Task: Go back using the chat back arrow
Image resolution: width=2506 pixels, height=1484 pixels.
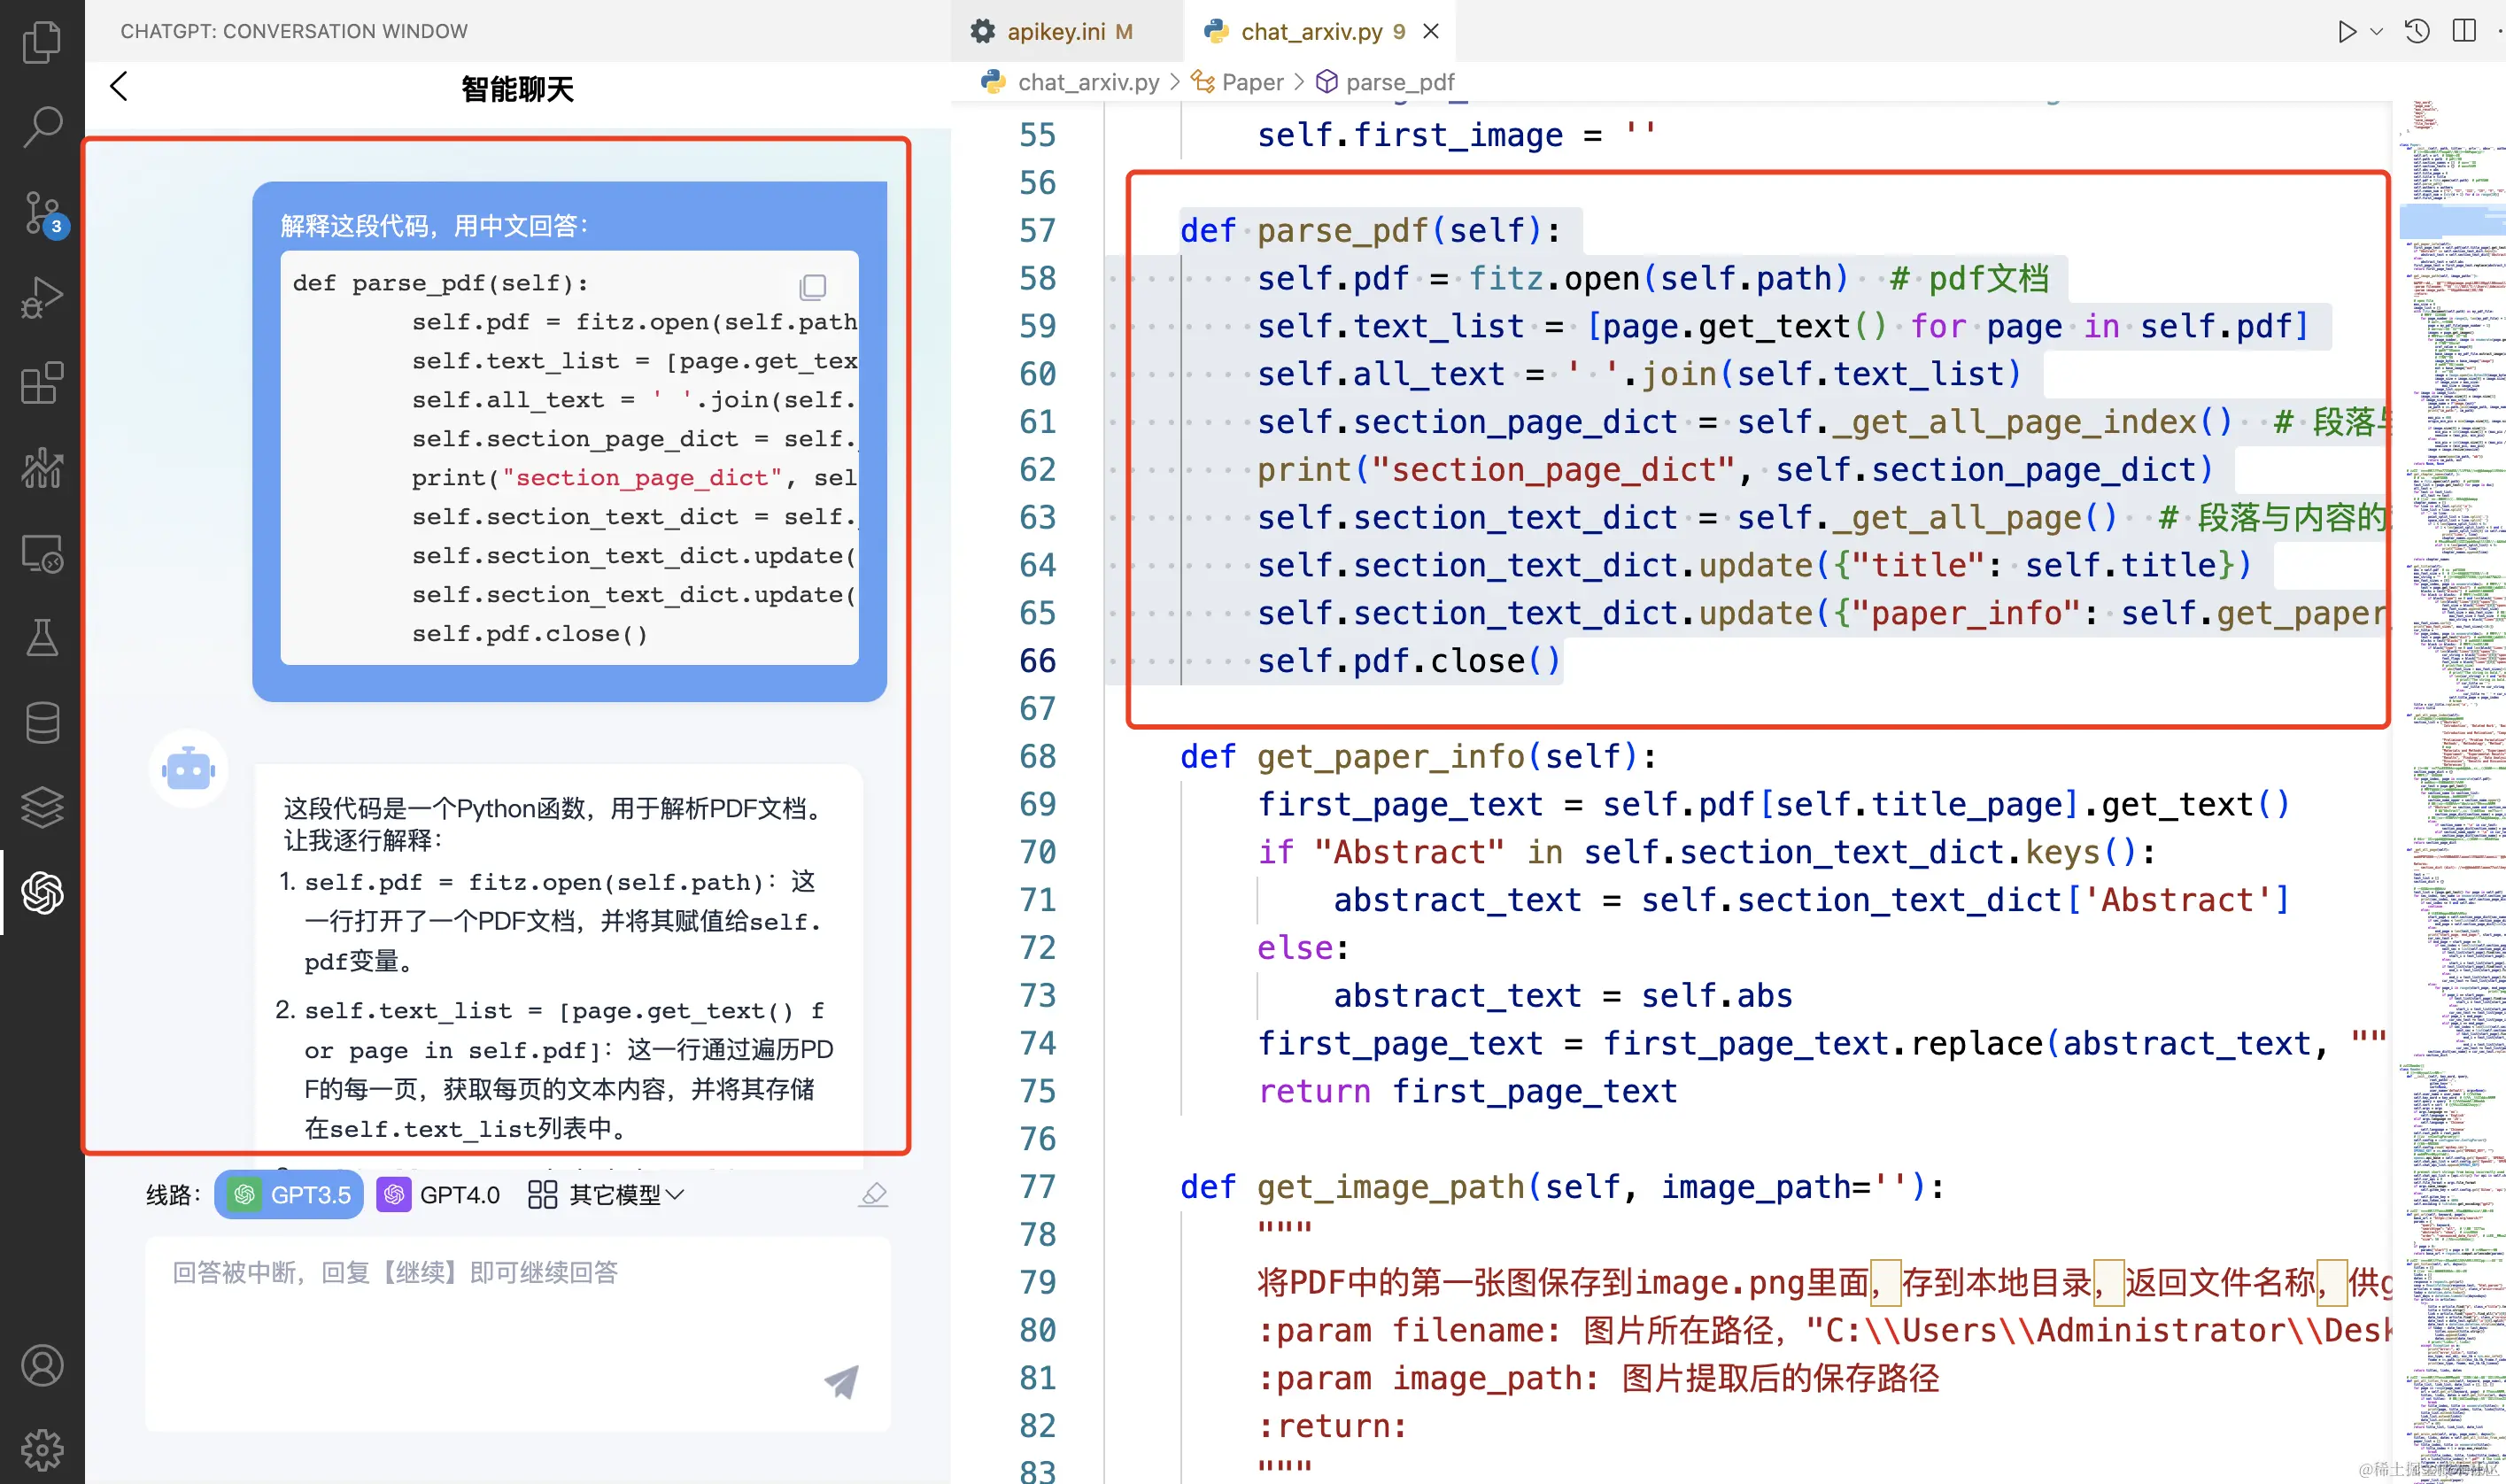Action: tap(118, 86)
